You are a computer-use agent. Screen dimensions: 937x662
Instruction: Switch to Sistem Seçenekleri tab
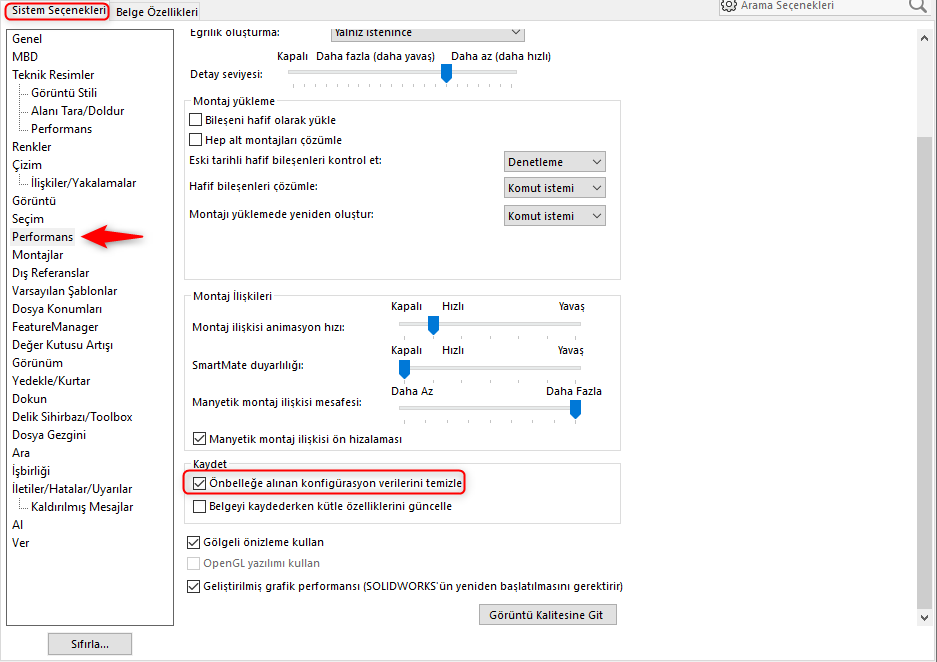[x=59, y=10]
